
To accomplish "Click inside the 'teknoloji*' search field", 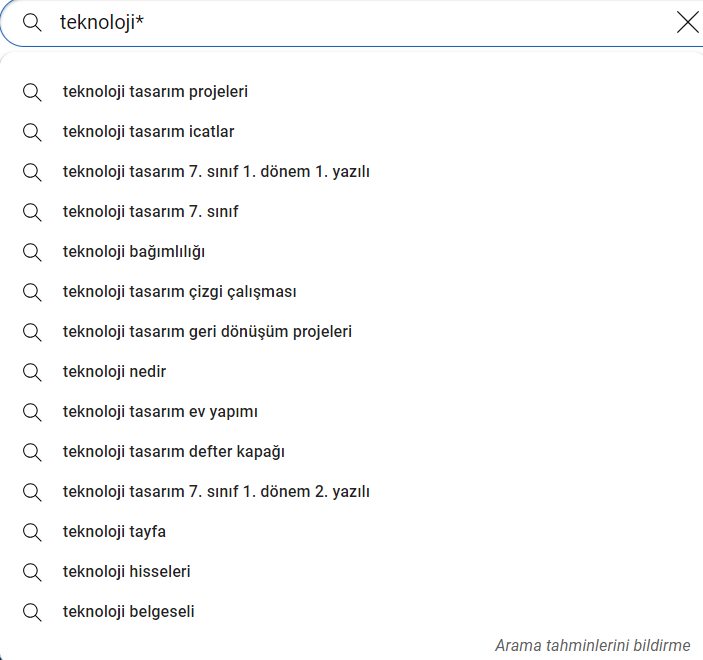I will [350, 22].
